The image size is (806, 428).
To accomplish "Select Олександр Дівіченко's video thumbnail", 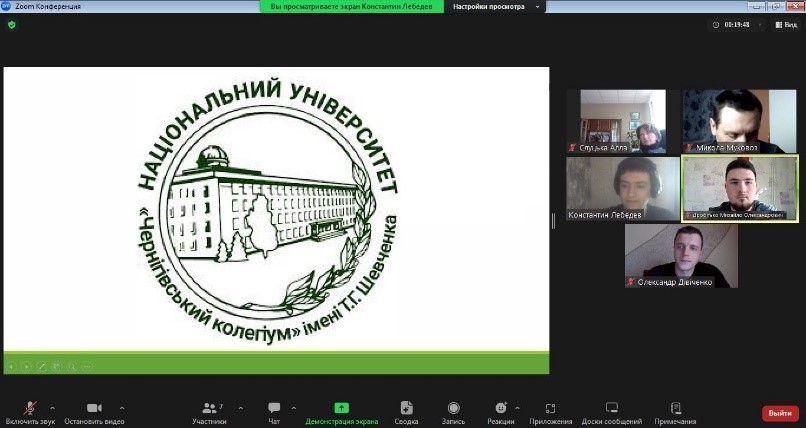I will (681, 255).
